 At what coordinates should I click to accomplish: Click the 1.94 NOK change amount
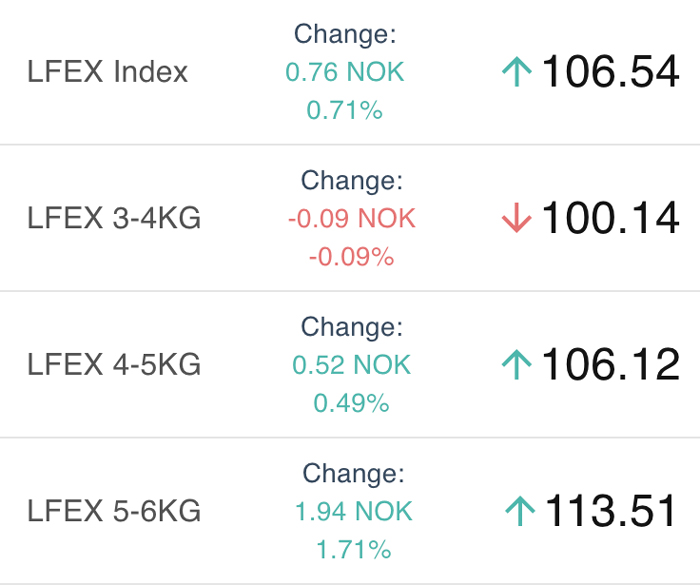coord(353,512)
